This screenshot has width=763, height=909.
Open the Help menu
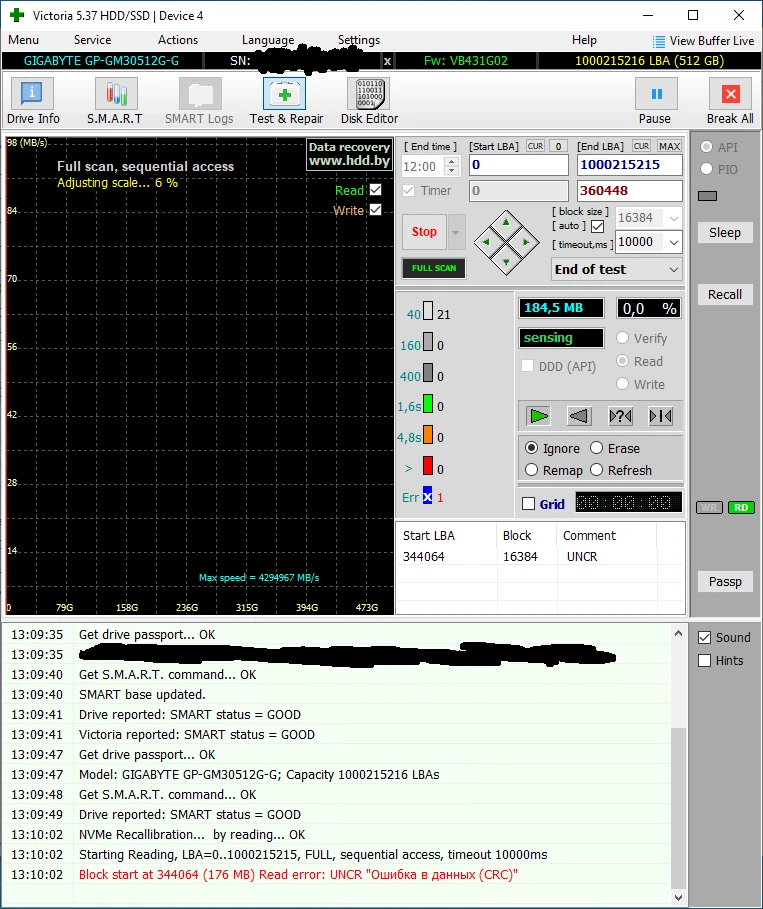pyautogui.click(x=584, y=40)
